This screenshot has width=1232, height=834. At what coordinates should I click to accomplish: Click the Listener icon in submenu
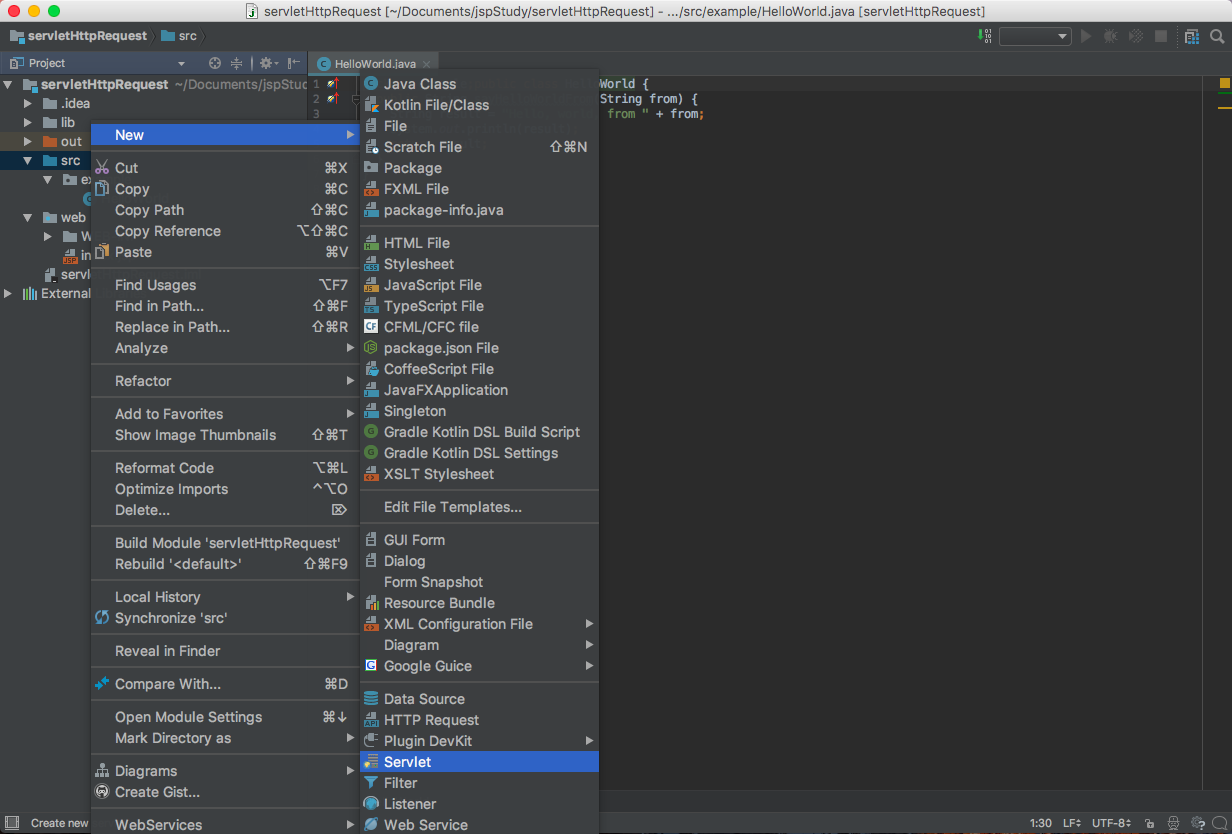tap(371, 804)
